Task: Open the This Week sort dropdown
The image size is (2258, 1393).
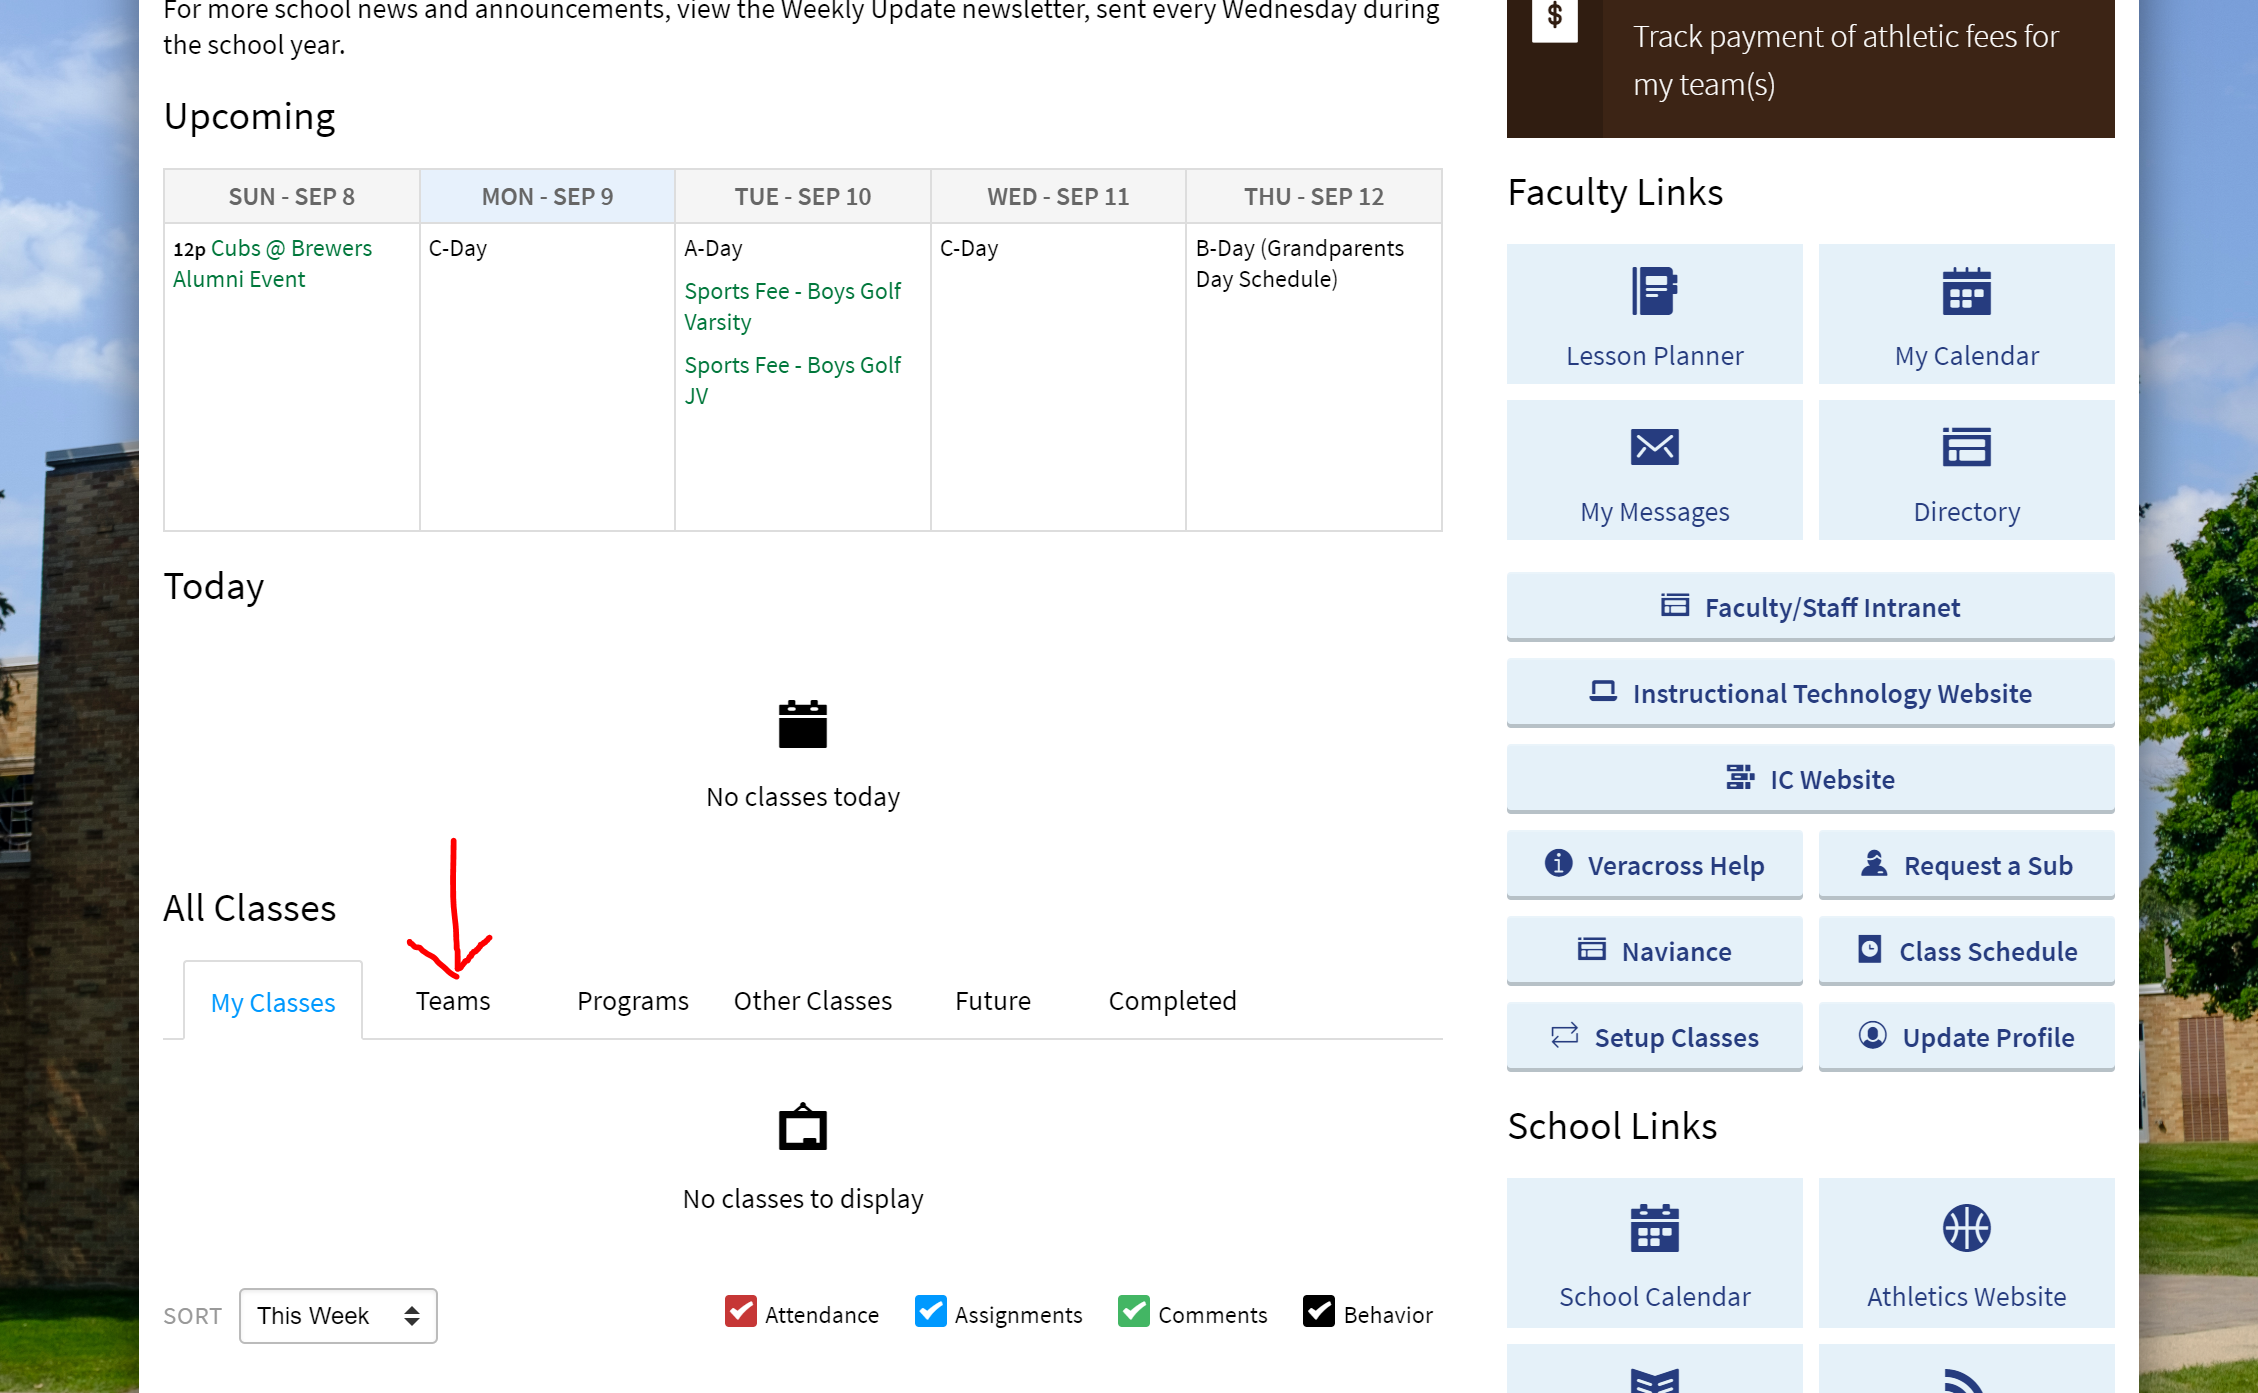Action: click(338, 1315)
